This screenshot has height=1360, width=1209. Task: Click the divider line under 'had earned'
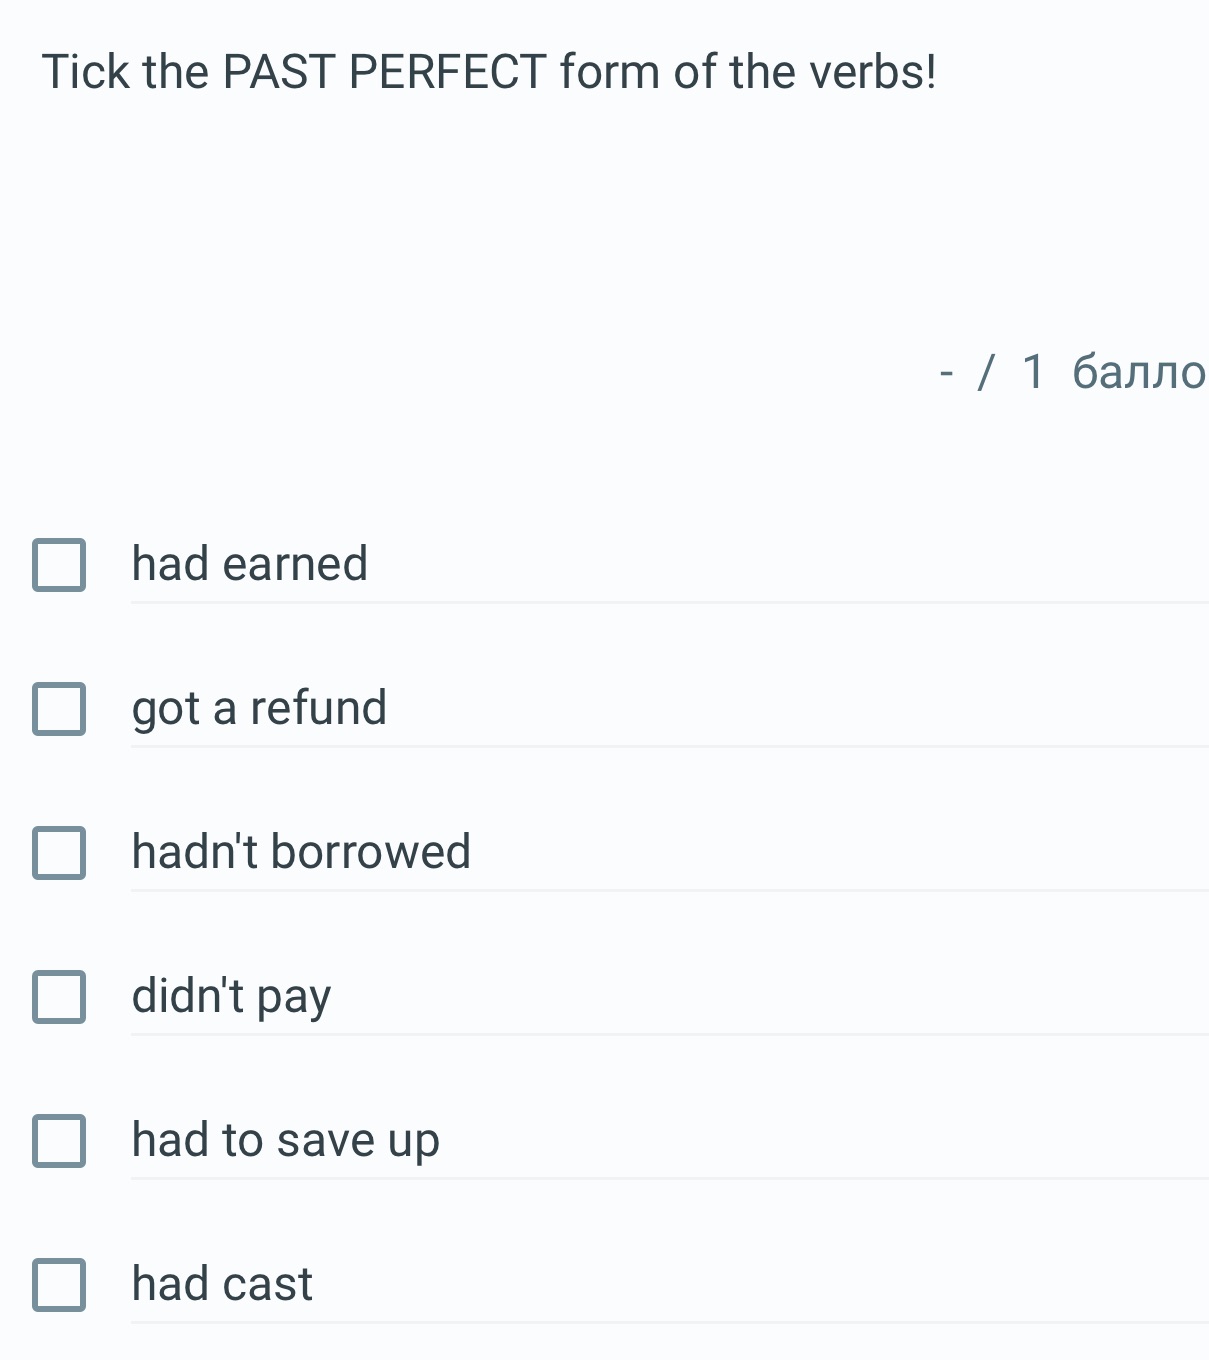pyautogui.click(x=668, y=603)
